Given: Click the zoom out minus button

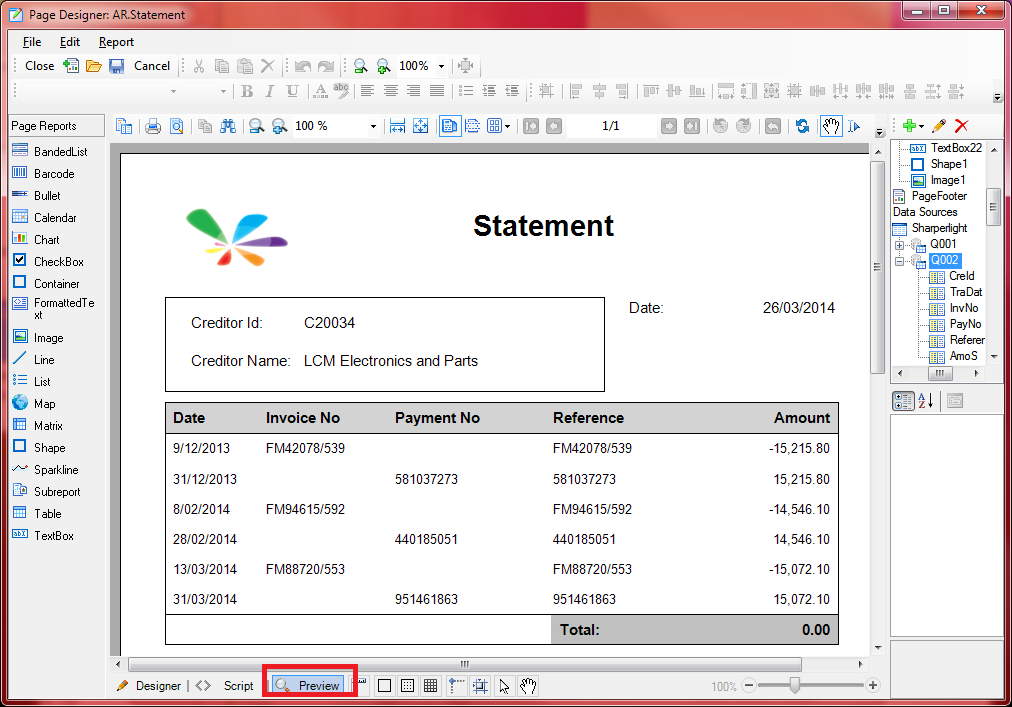Looking at the screenshot, I should coord(749,686).
